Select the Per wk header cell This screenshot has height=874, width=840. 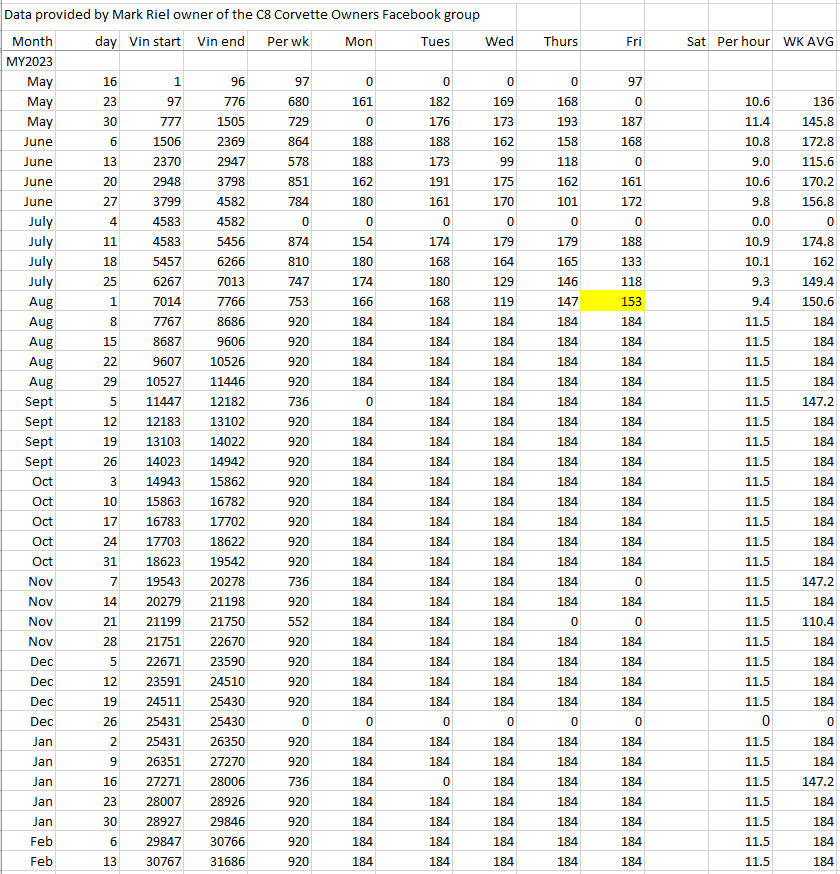pos(288,41)
